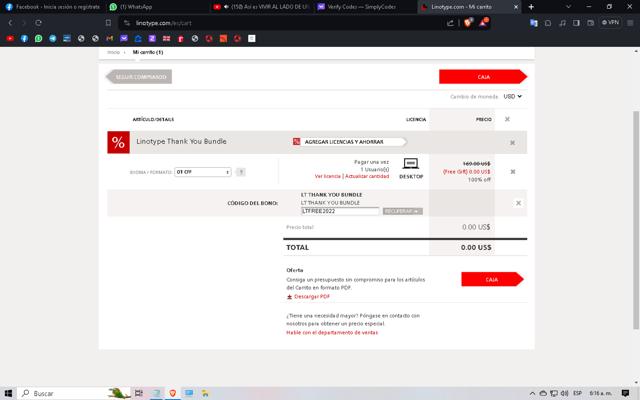Viewport: 640px width, 400px height.
Task: Click the Linotype Thank You Bundle title
Action: [x=181, y=142]
